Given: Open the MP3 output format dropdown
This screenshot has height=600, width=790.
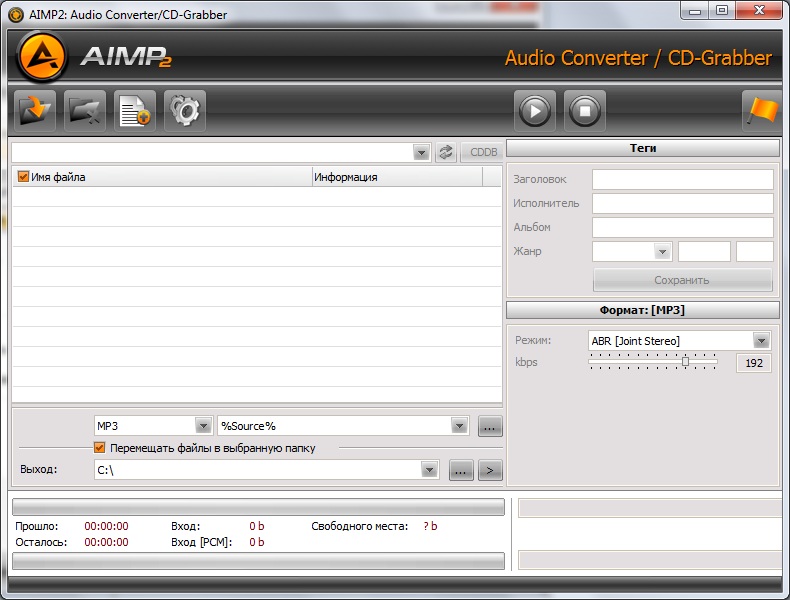Looking at the screenshot, I should [203, 426].
